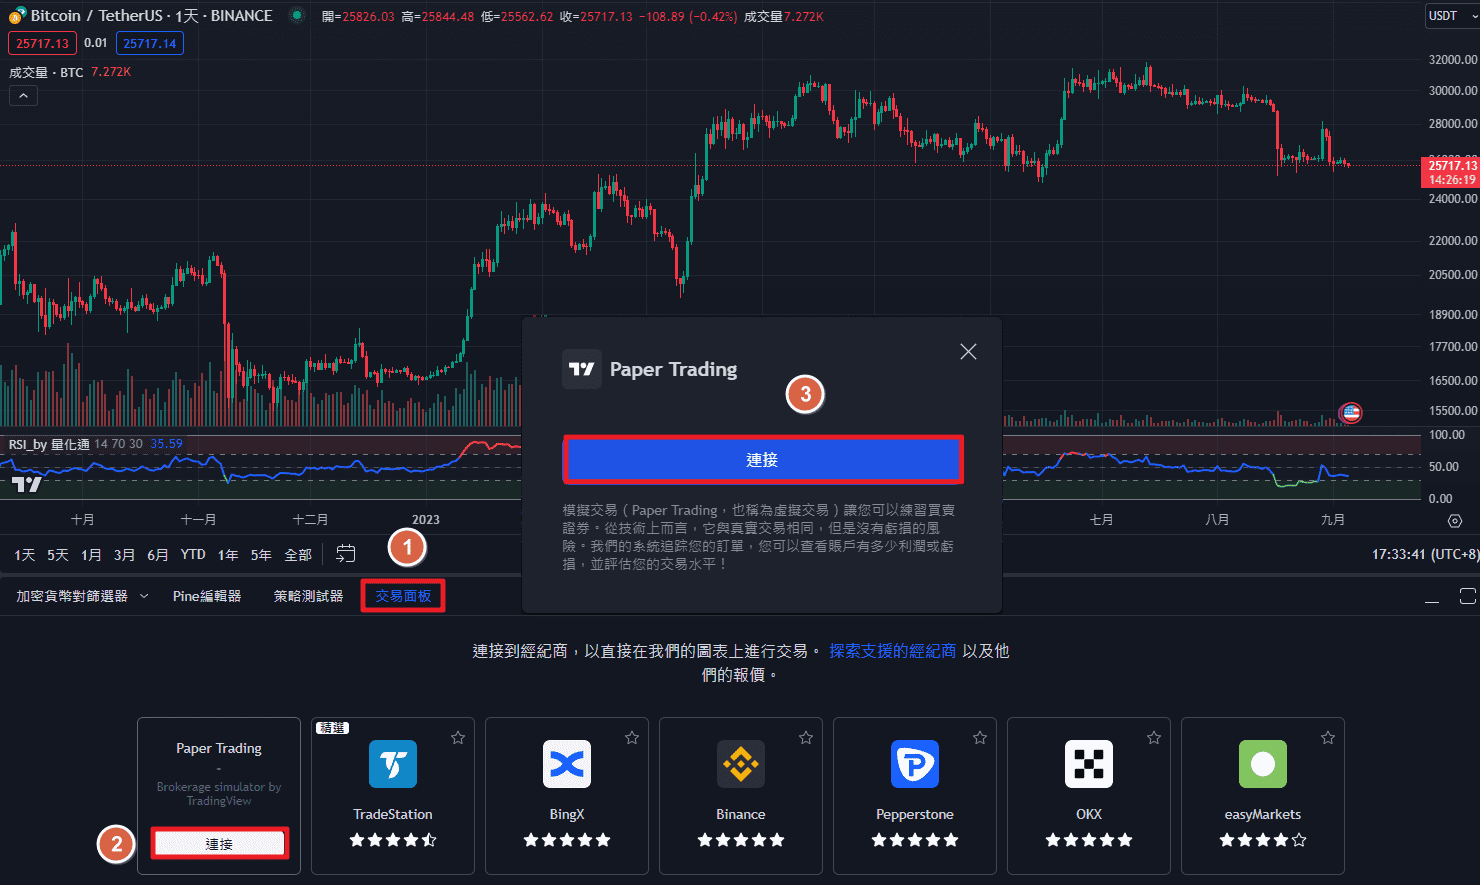Select the OKX broker logo
1480x885 pixels.
(1089, 764)
